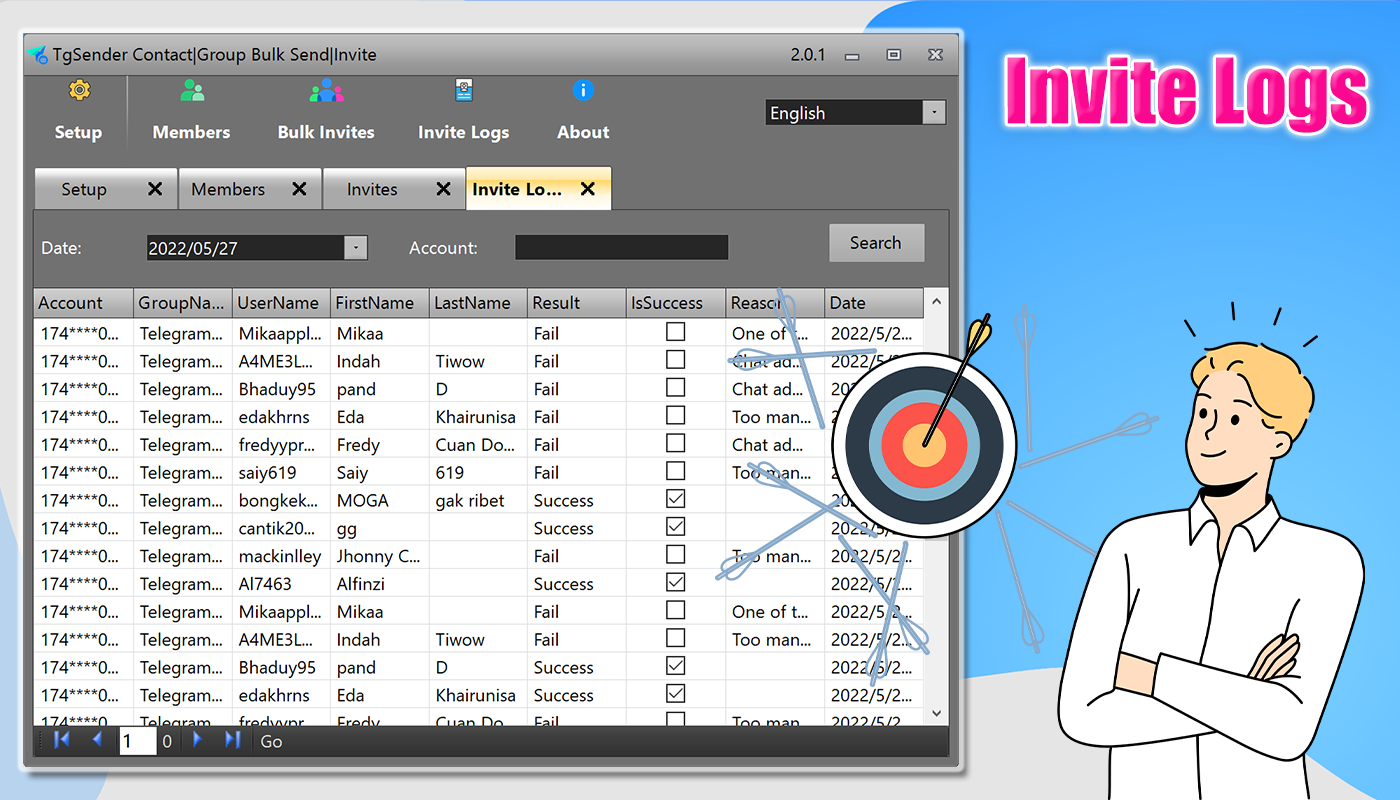Open the Bulk Invites group icon
1400x800 pixels.
pos(326,92)
